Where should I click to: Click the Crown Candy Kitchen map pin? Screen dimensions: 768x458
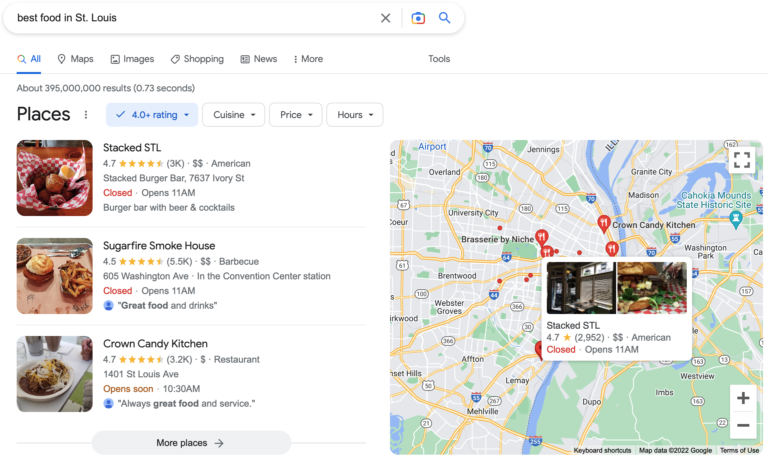click(x=603, y=224)
